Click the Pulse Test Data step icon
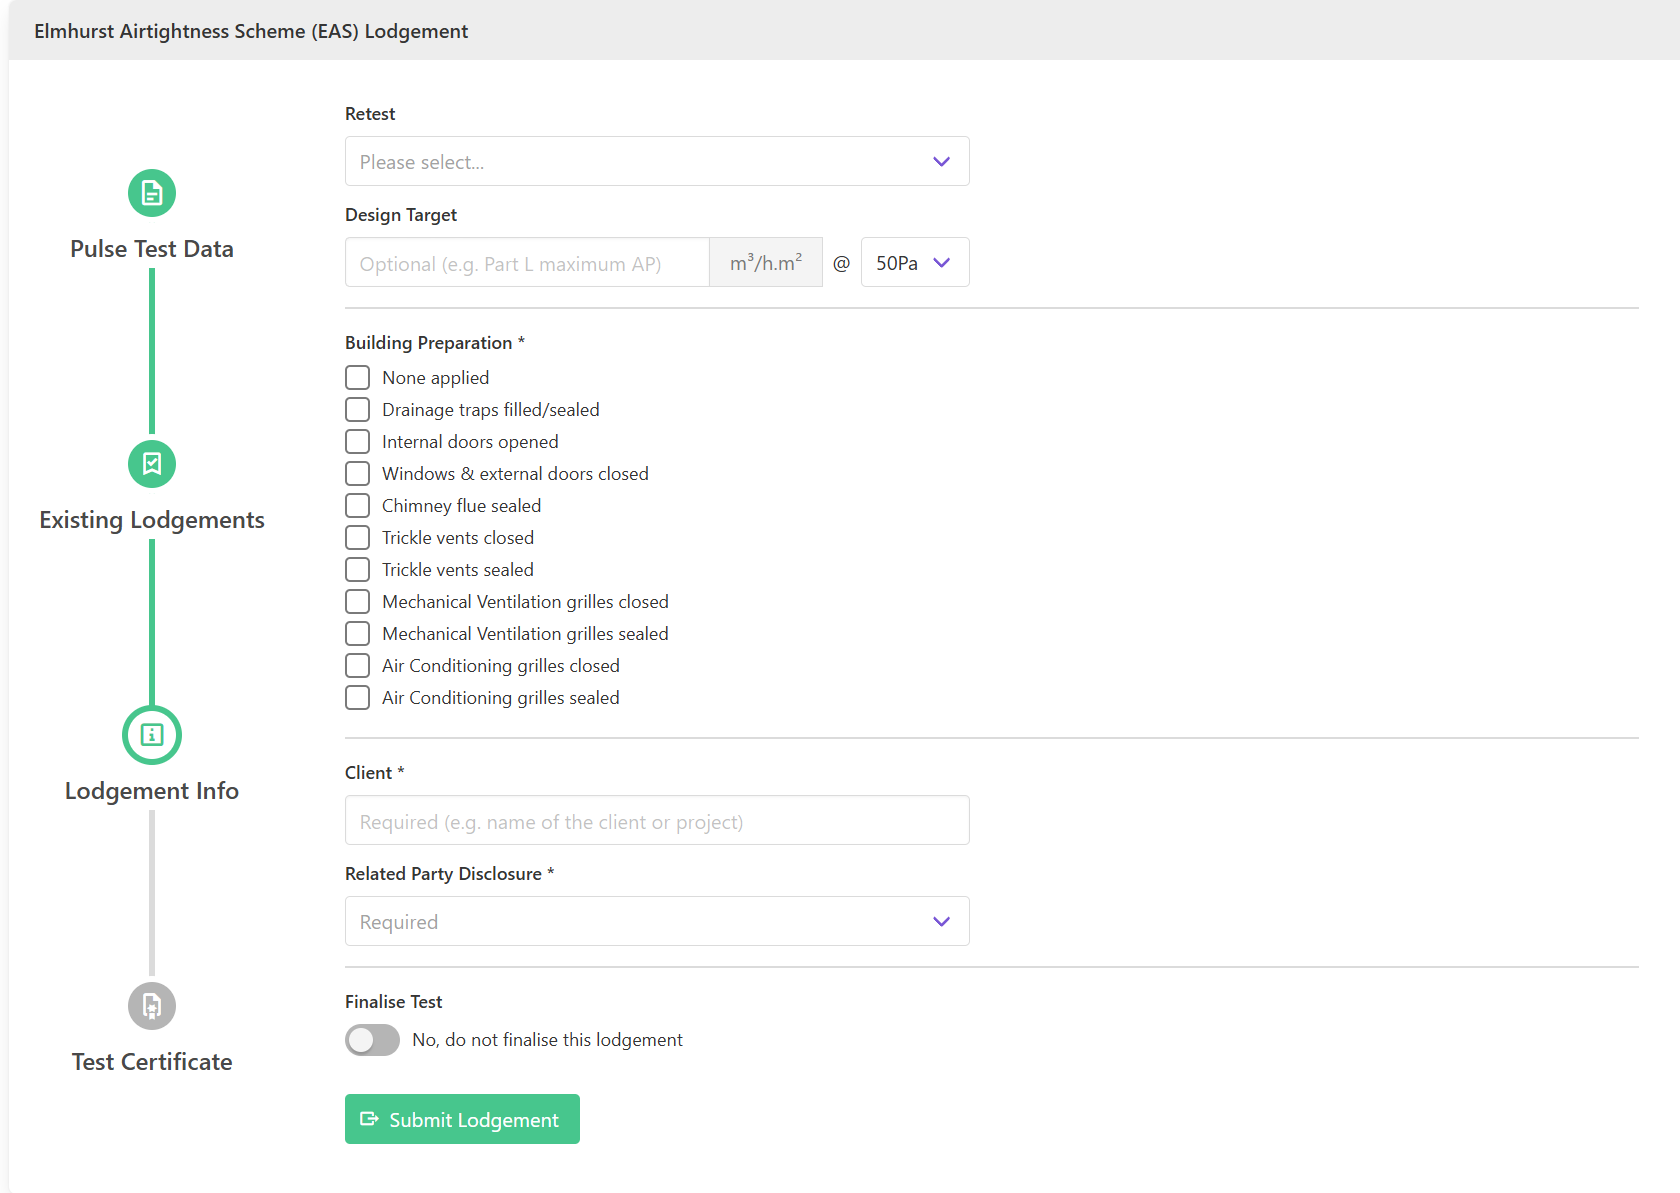The image size is (1680, 1193). click(x=152, y=193)
